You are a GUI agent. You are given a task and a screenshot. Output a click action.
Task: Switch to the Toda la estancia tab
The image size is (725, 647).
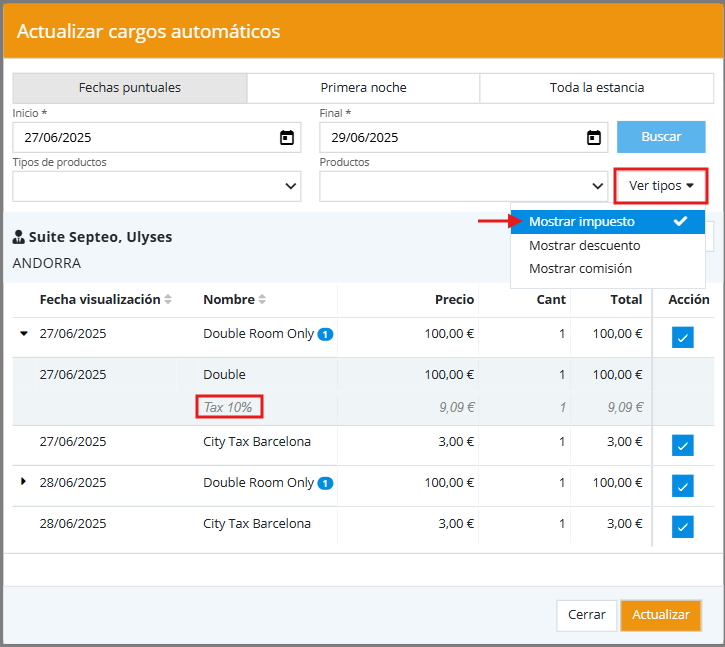tap(597, 88)
